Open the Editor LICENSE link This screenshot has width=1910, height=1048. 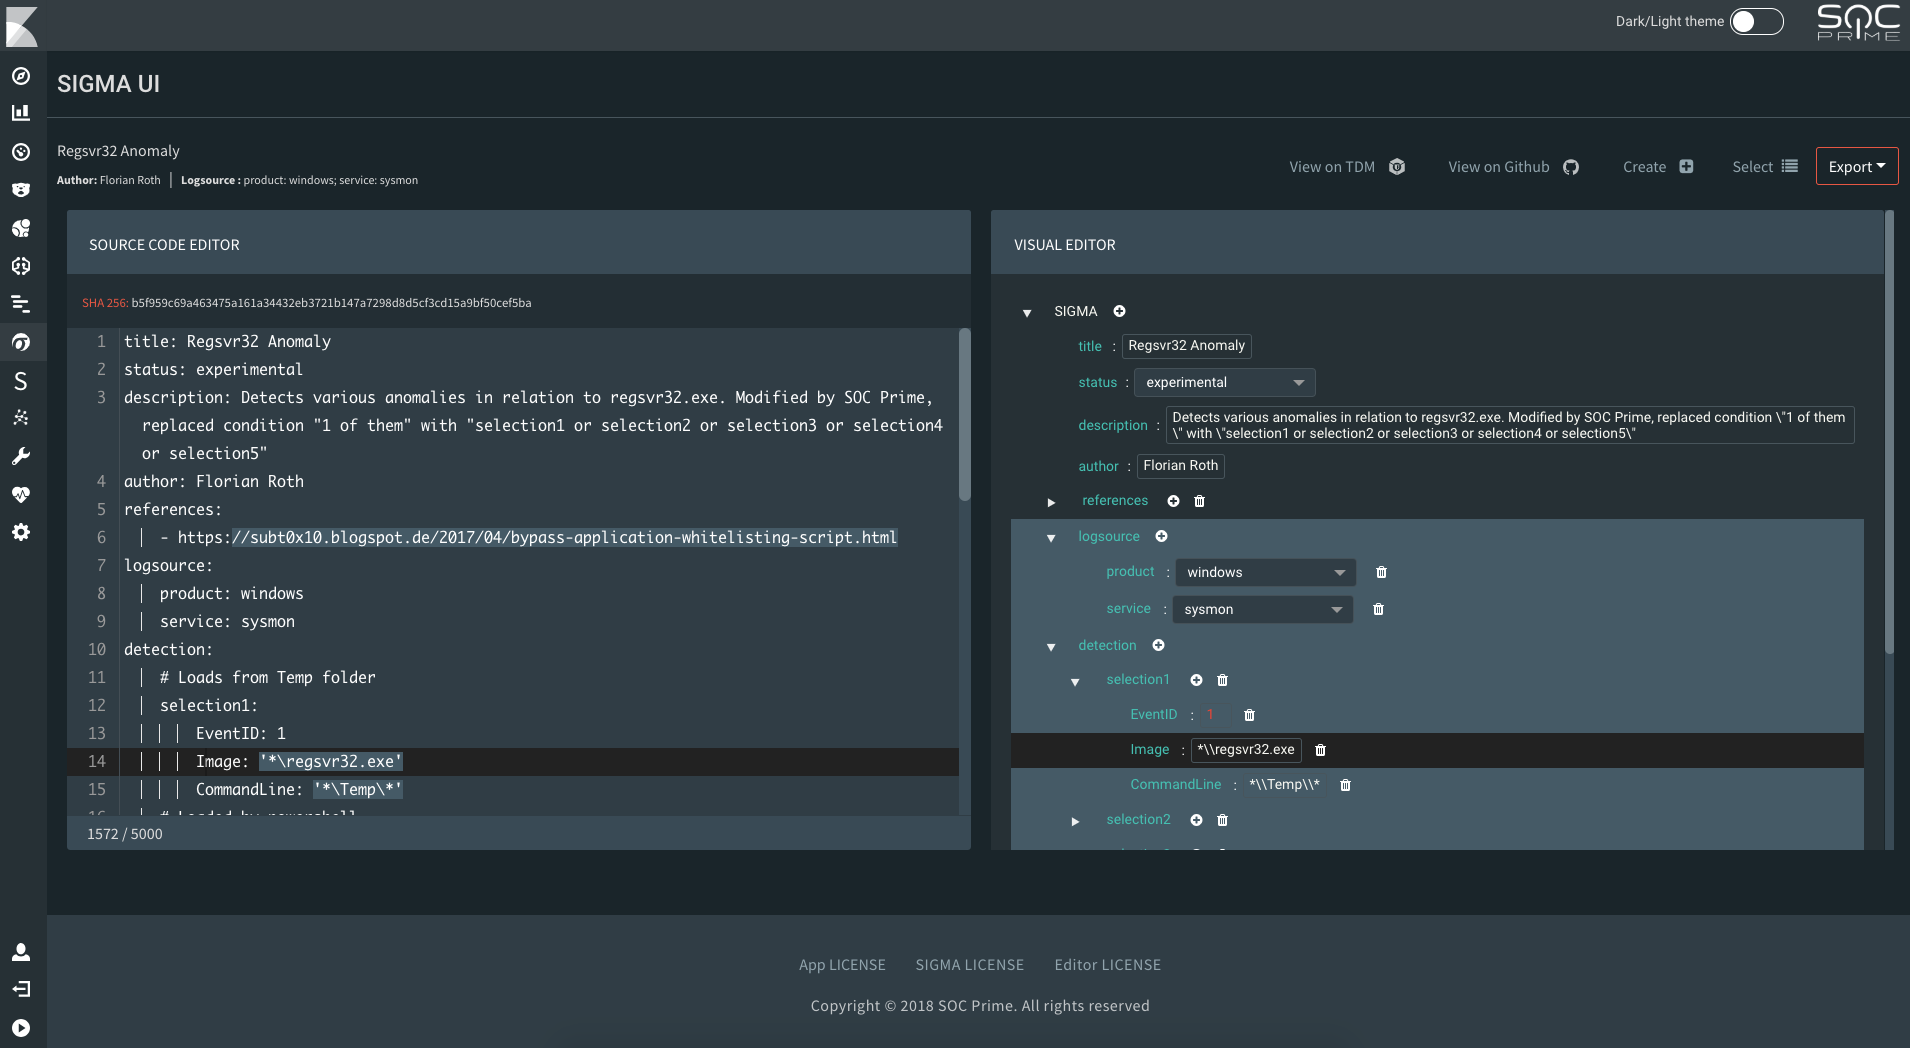(1108, 965)
